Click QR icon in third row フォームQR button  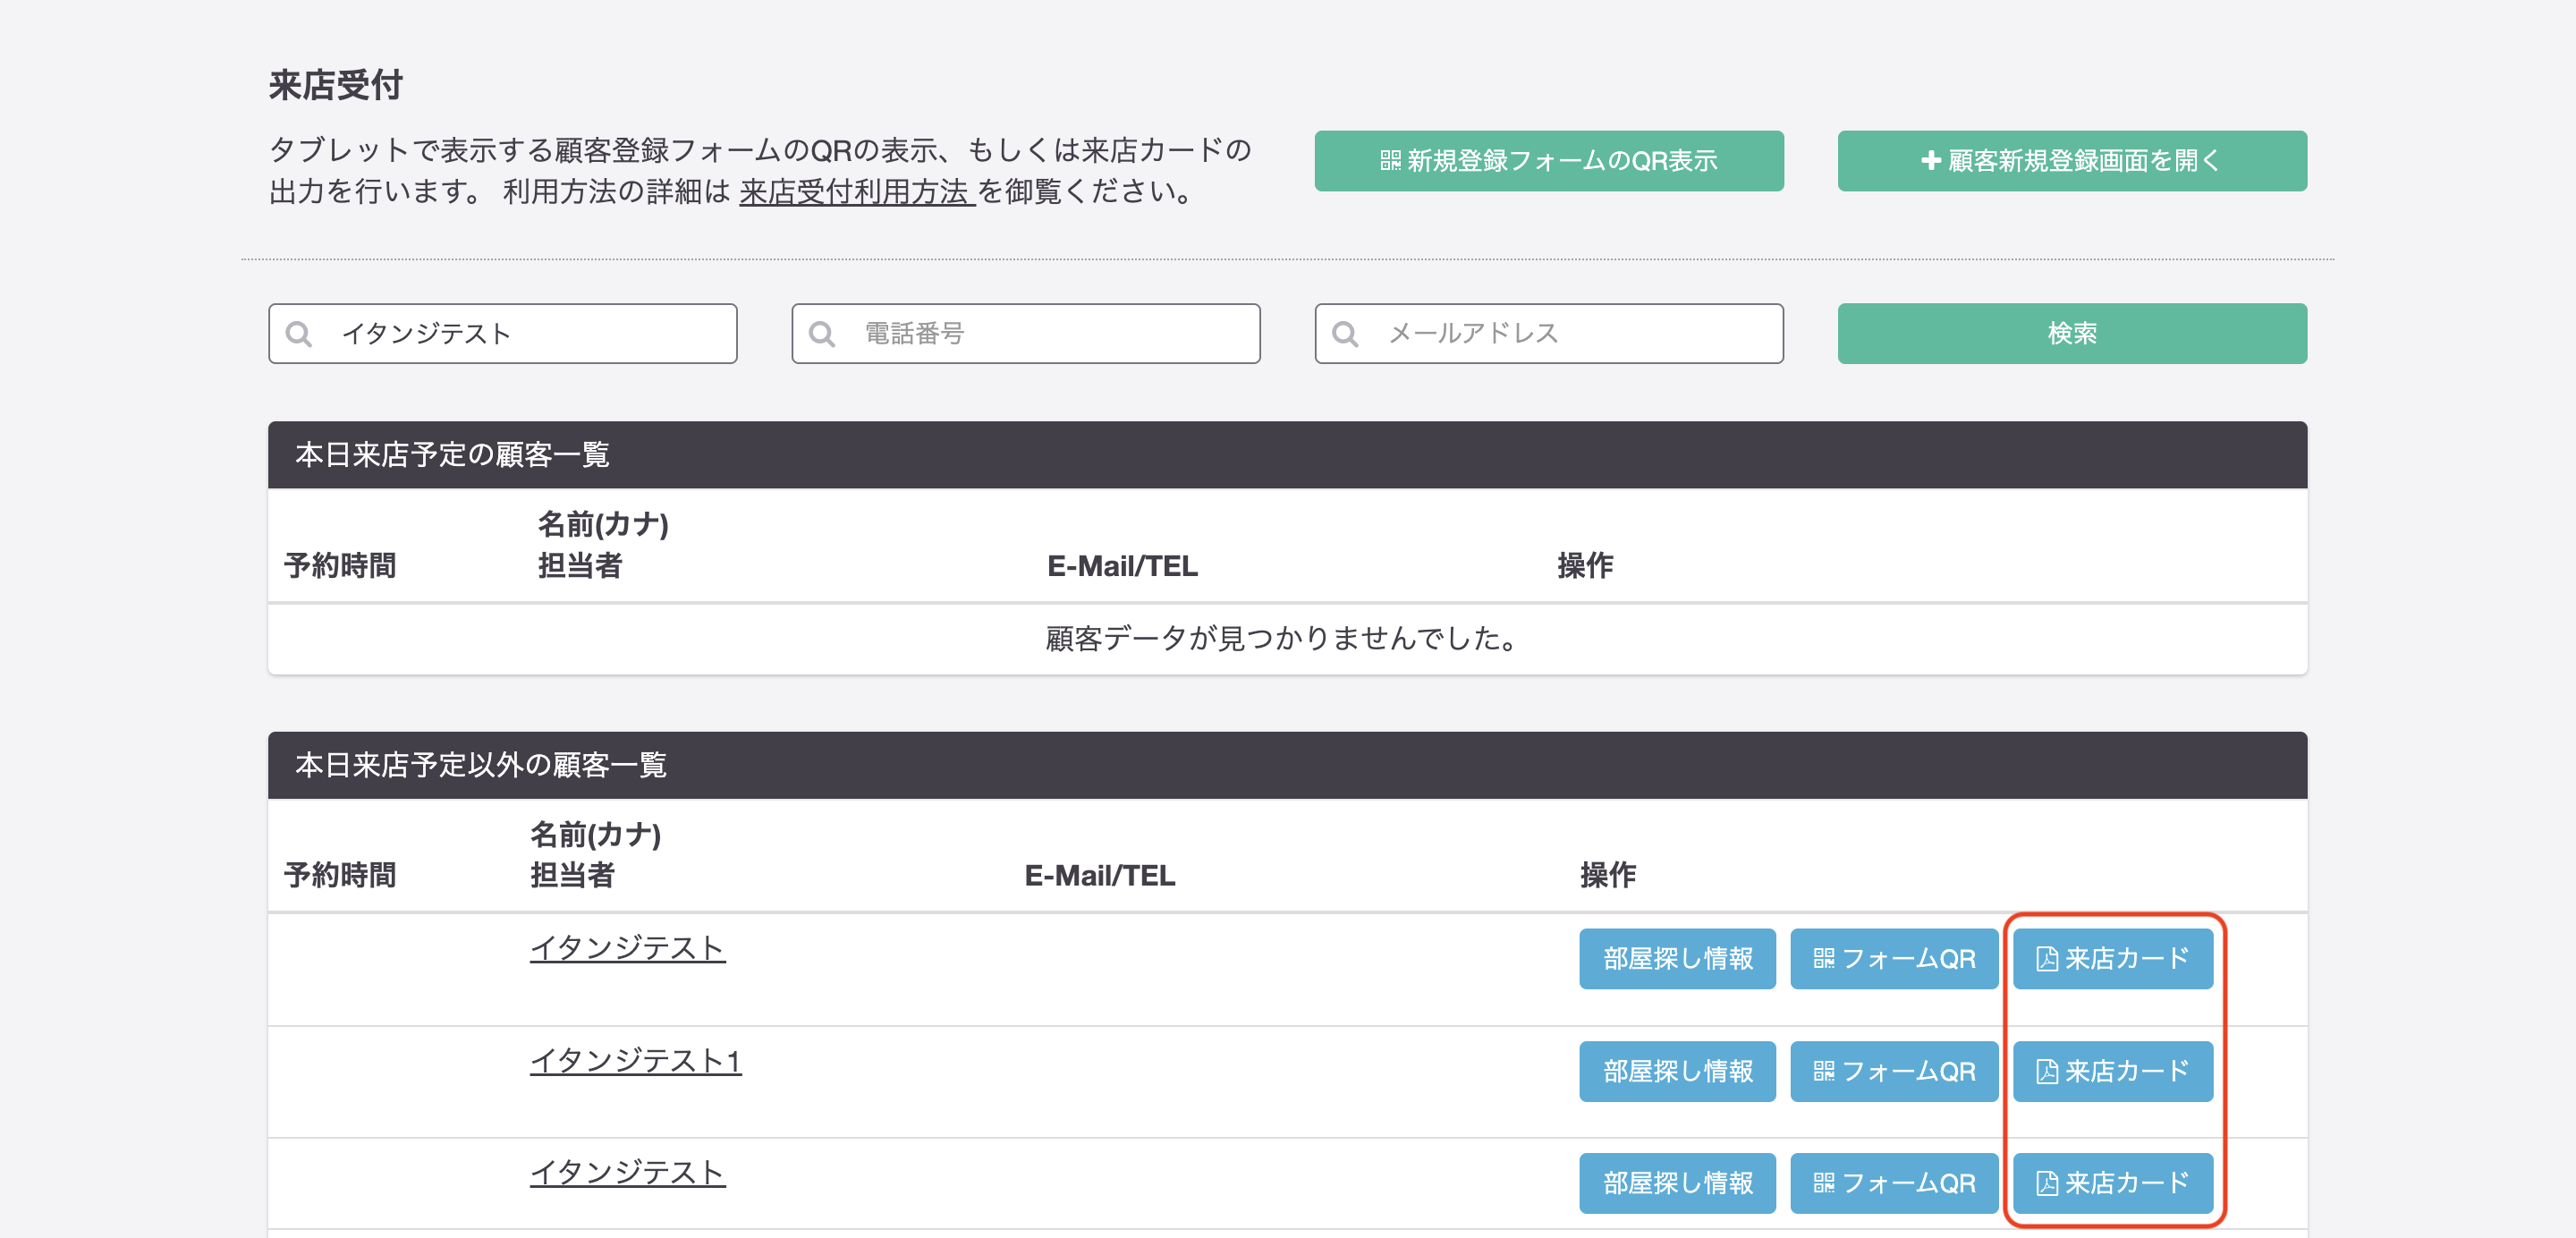pyautogui.click(x=1823, y=1182)
